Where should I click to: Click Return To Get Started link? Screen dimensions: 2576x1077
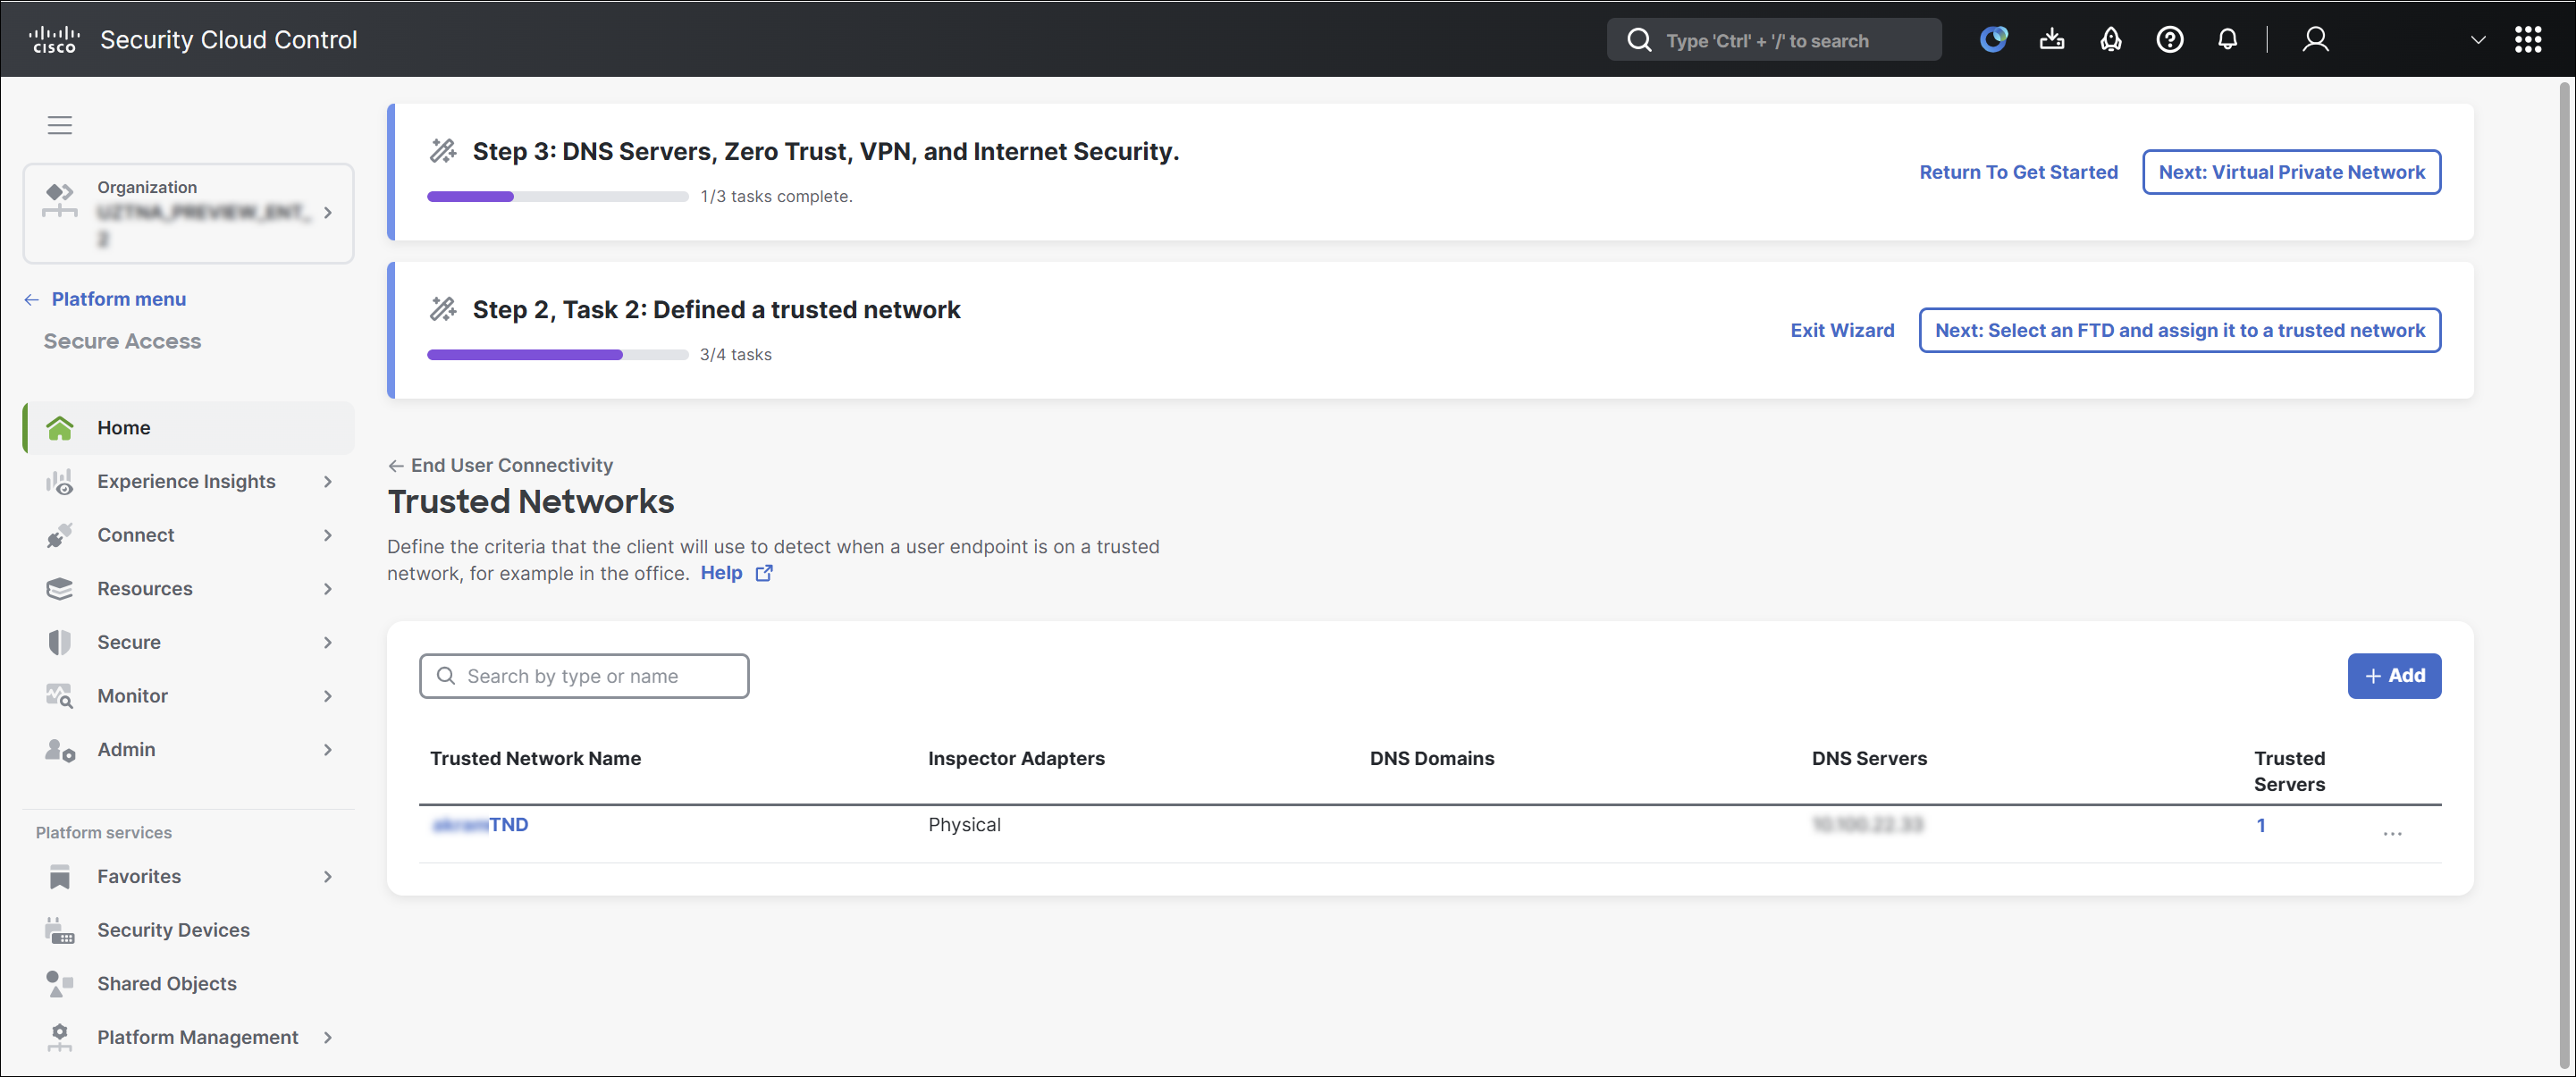pos(2018,172)
